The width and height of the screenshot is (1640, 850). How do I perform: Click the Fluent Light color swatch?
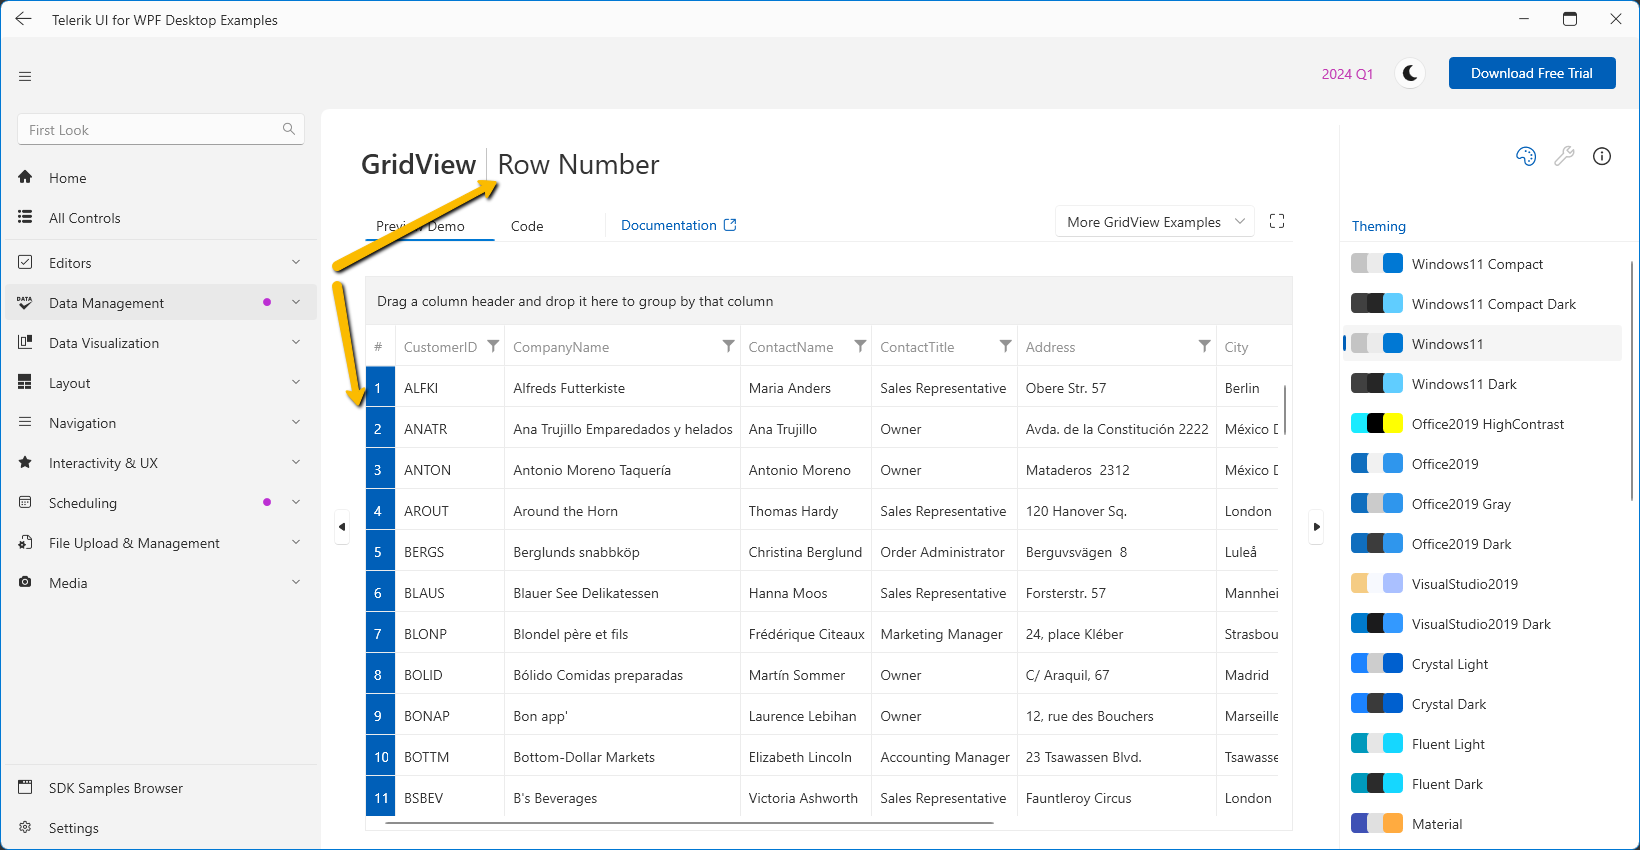(1377, 744)
